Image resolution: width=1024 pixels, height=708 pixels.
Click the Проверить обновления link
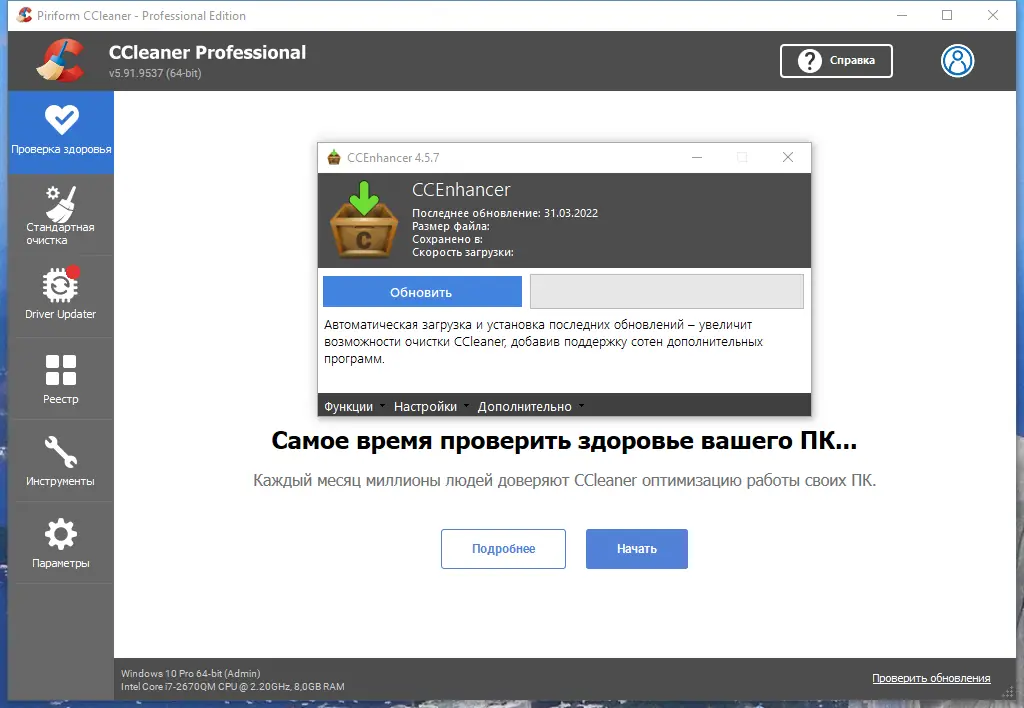click(931, 679)
